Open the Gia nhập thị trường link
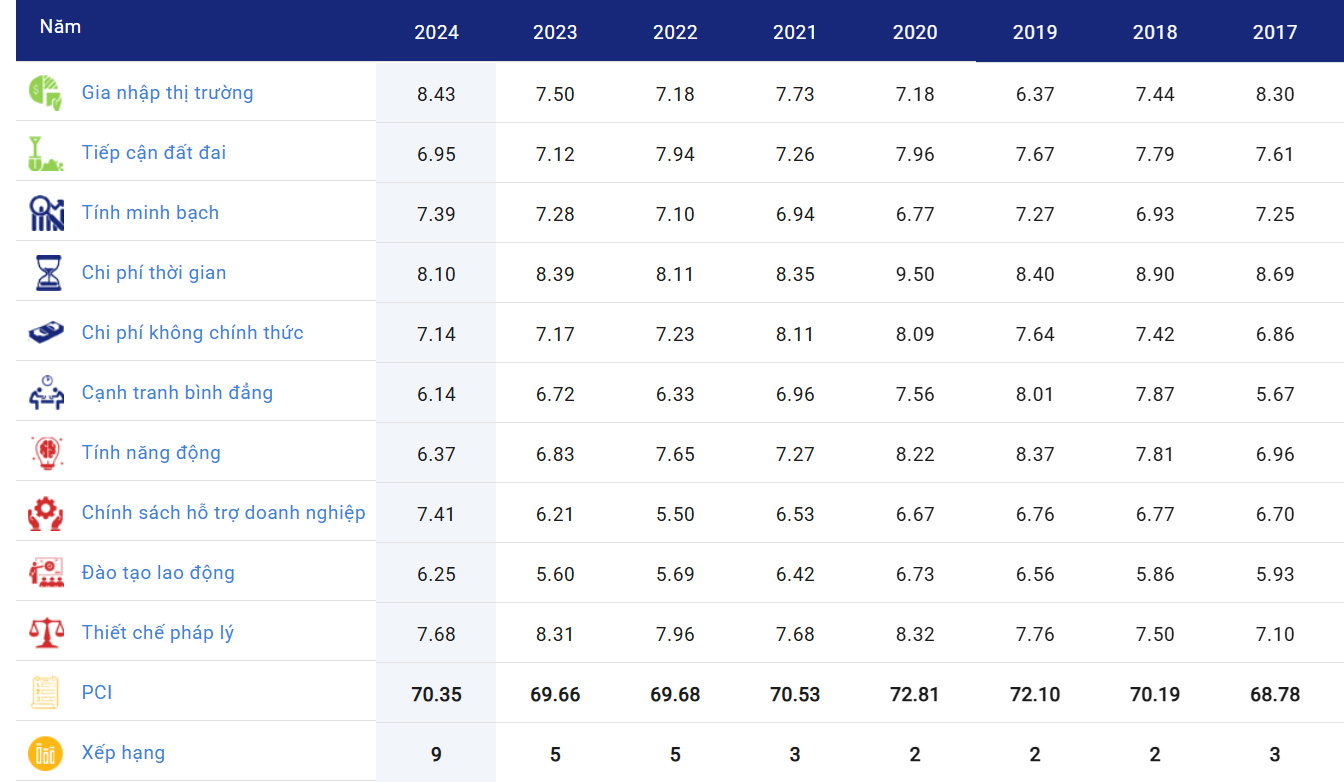Screen dimensions: 1344x782 pyautogui.click(x=167, y=93)
